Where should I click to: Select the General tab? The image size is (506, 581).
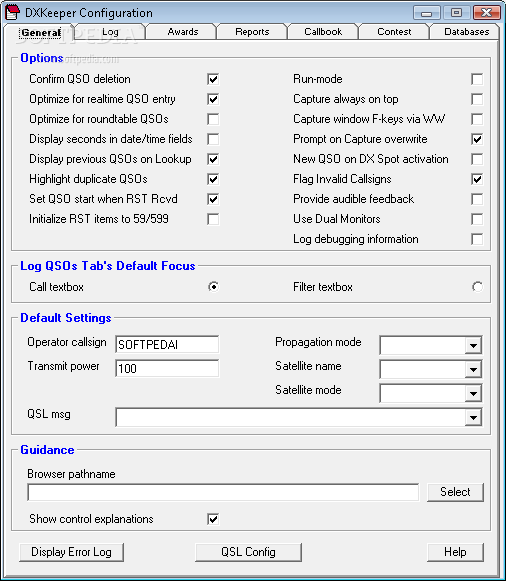[x=40, y=32]
